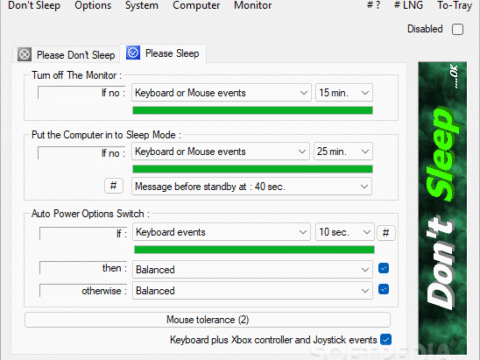The width and height of the screenshot is (480, 360).
Task: Open the 'then' power plan dropdown
Action: click(x=252, y=269)
